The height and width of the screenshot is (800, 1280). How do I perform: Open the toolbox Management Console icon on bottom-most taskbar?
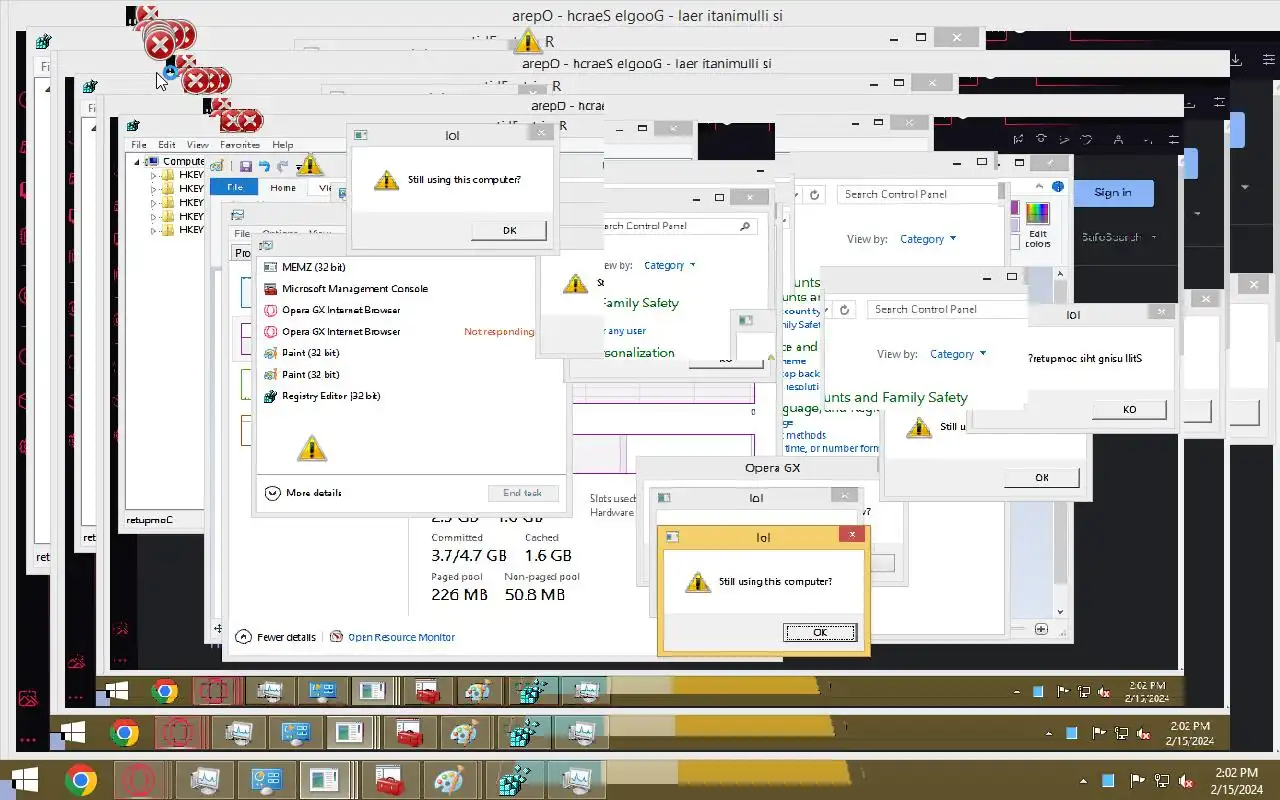[x=389, y=779]
